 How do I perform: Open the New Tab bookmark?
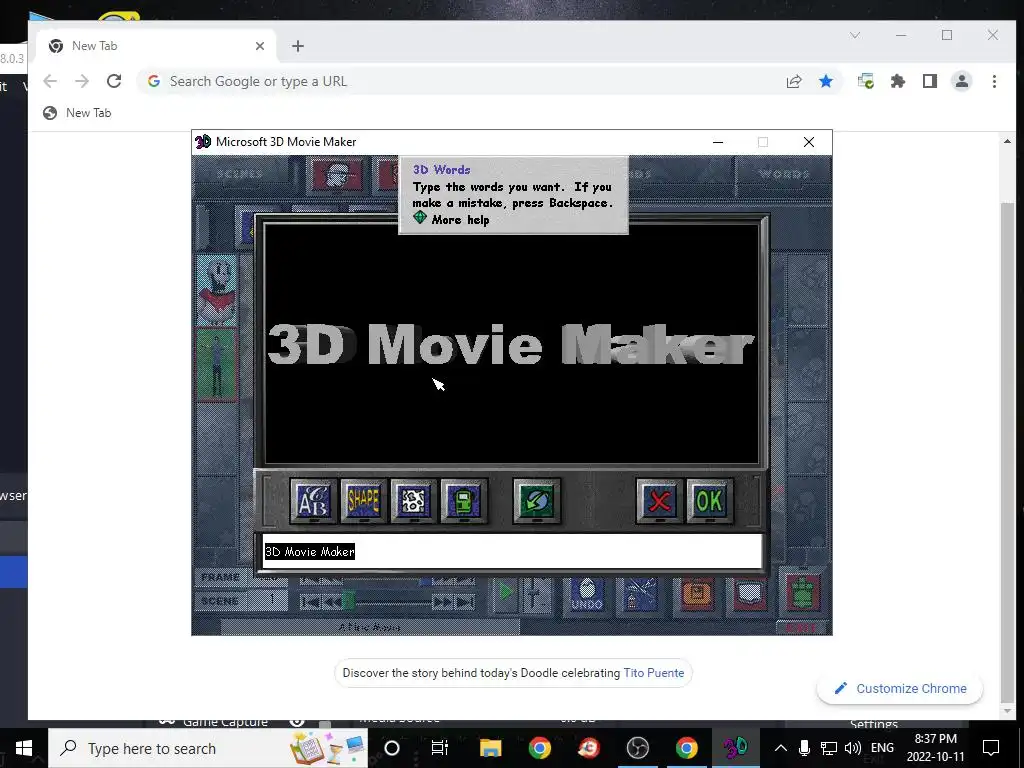click(77, 113)
